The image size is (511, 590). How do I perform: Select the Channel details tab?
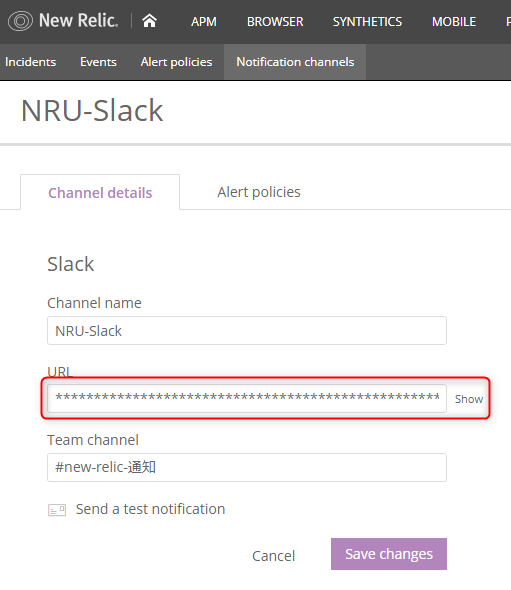[100, 192]
